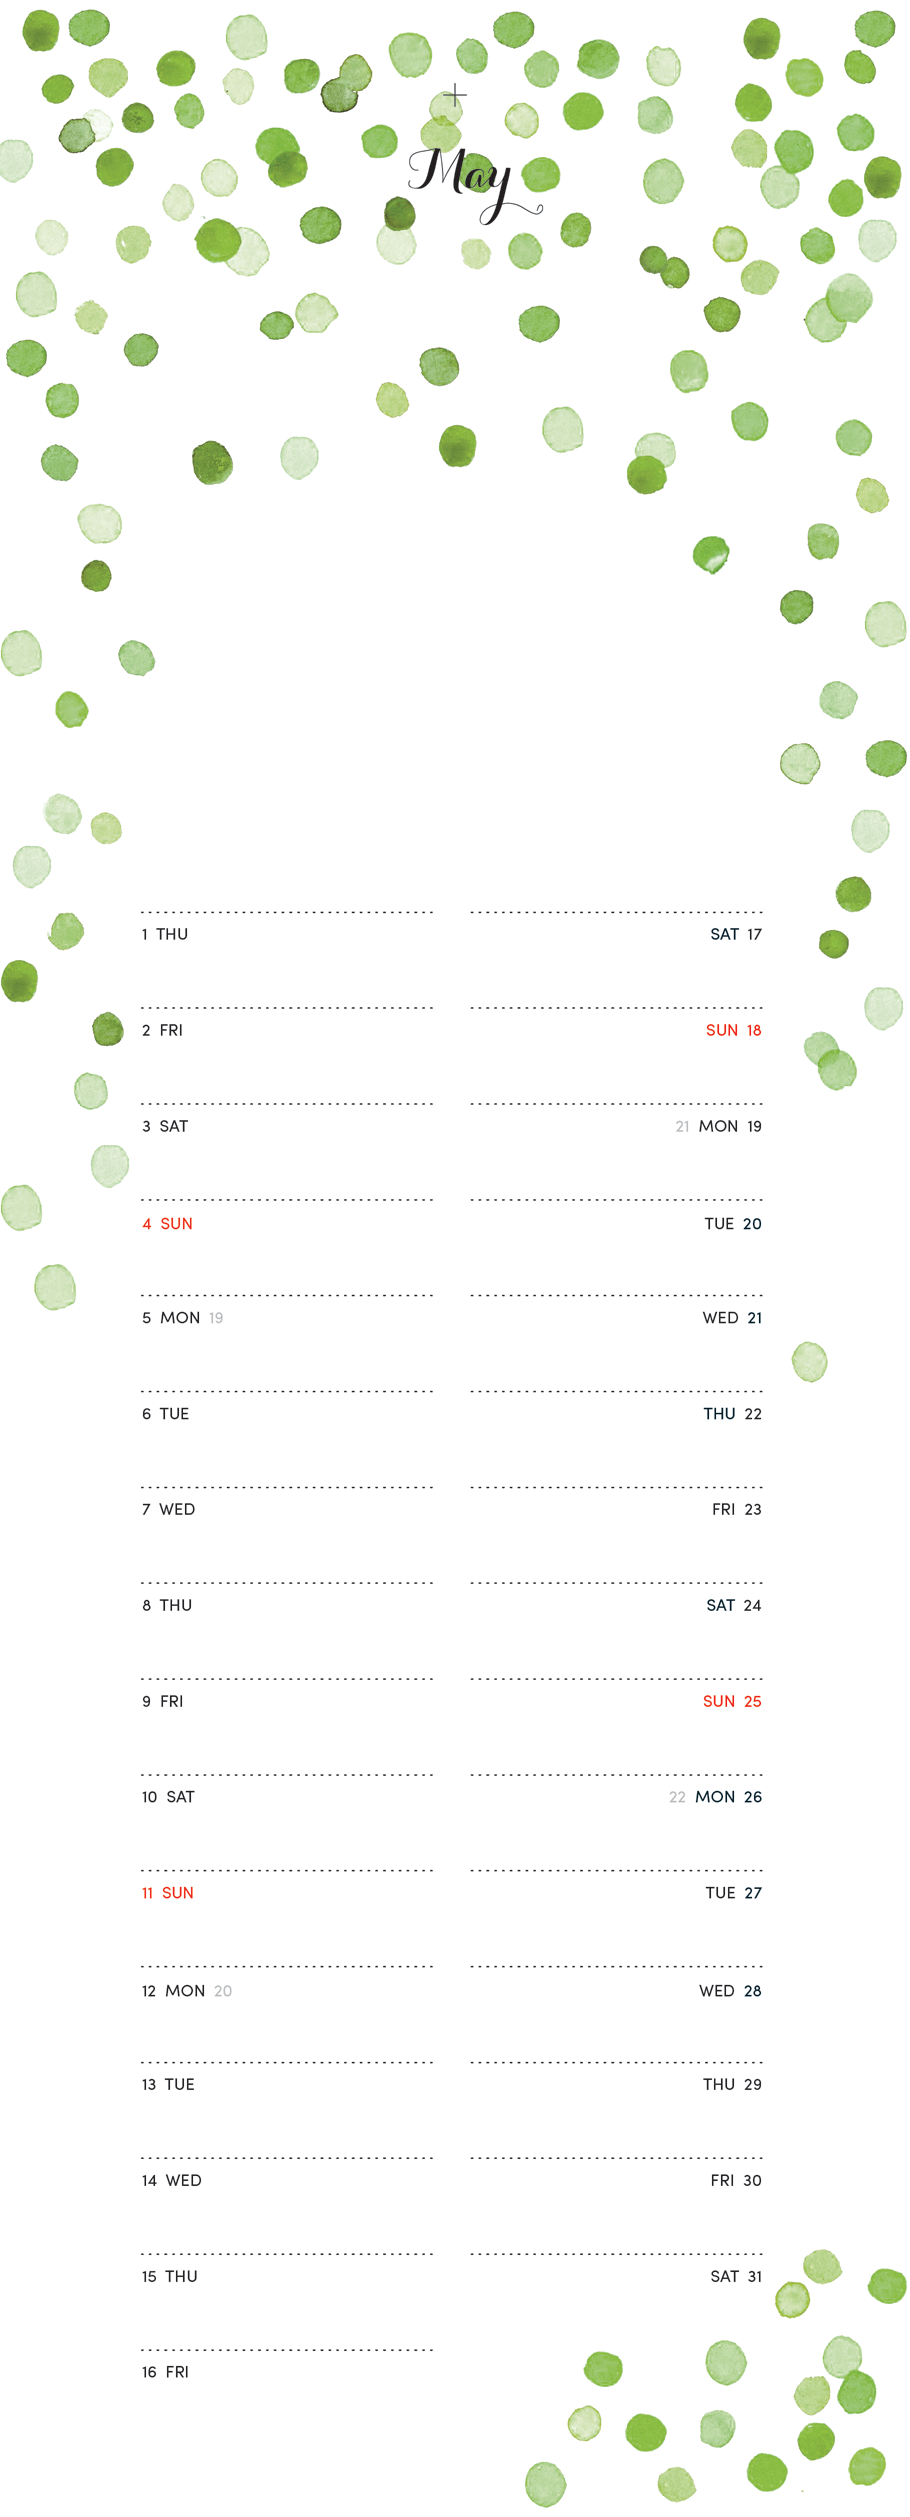Select the WED 28 date entry
The image size is (910, 2517).
(x=730, y=1991)
